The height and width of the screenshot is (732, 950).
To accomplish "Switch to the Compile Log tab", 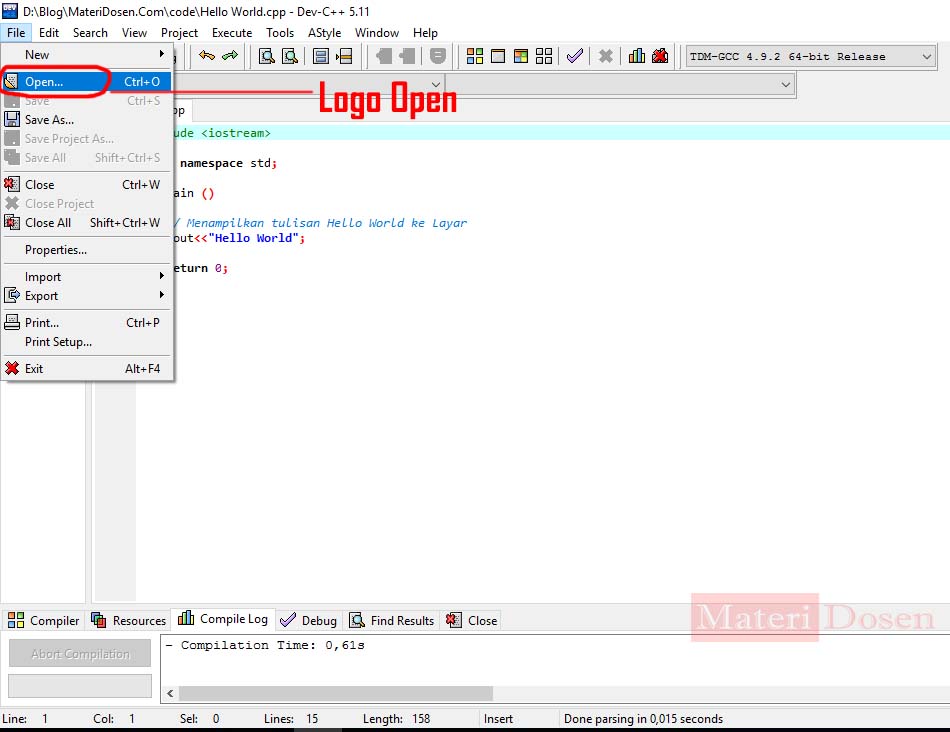I will click(x=223, y=619).
